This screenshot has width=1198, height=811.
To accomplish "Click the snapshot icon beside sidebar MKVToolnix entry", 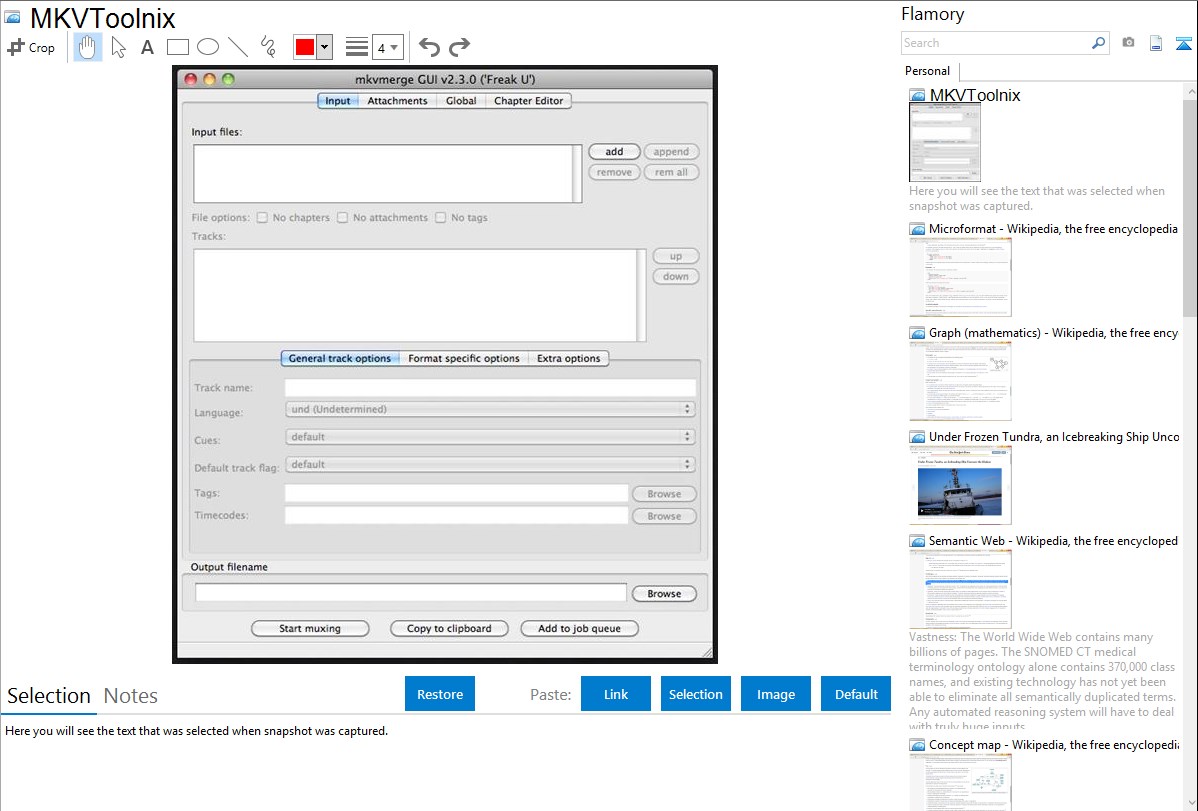I will tap(917, 96).
